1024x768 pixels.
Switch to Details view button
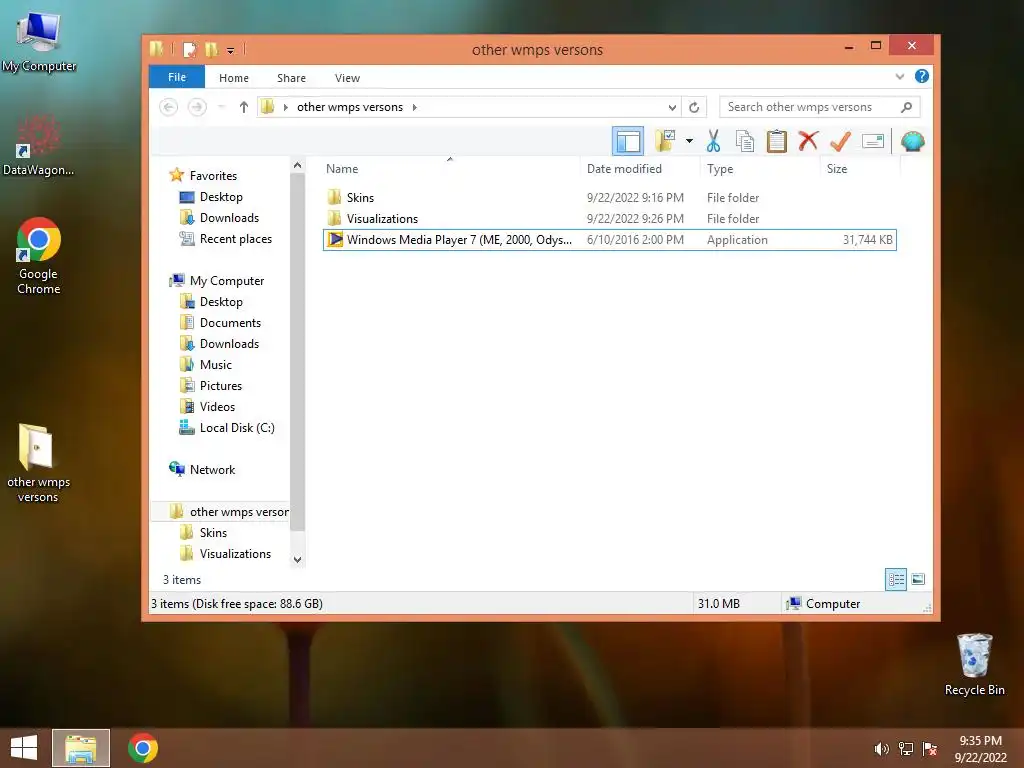tap(895, 579)
